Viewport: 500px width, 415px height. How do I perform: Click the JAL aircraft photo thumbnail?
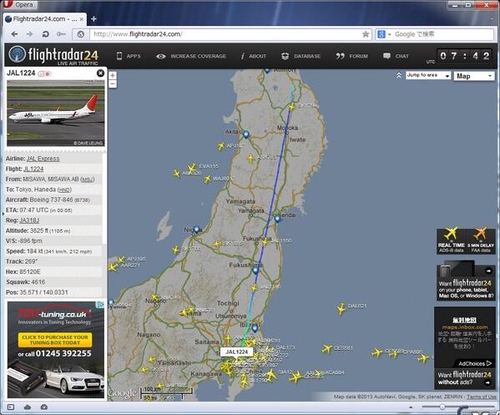point(56,113)
